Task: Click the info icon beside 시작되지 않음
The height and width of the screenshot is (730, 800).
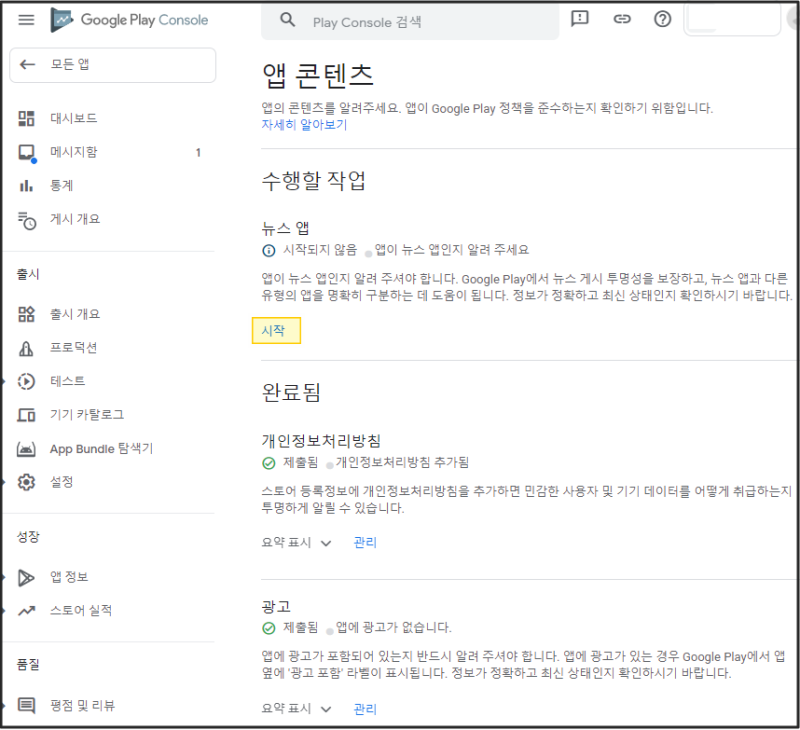Action: (268, 250)
